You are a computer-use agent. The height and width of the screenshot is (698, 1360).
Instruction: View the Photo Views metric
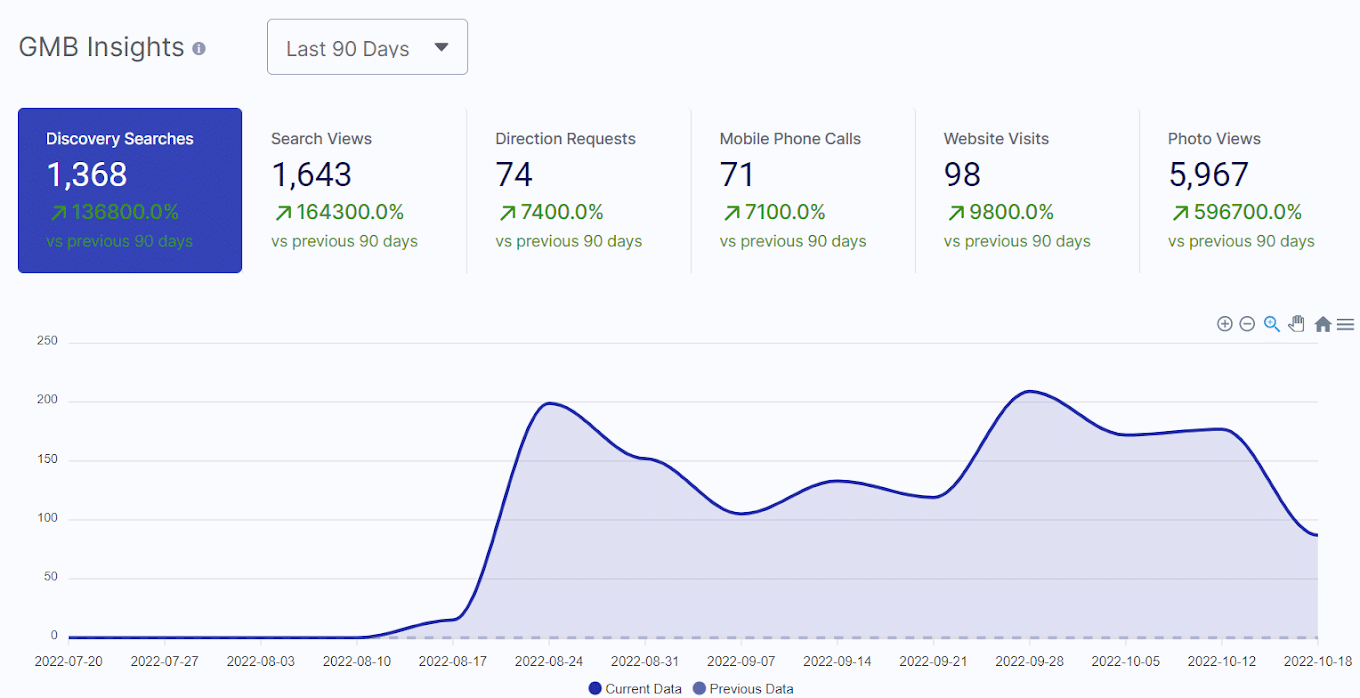point(1248,190)
